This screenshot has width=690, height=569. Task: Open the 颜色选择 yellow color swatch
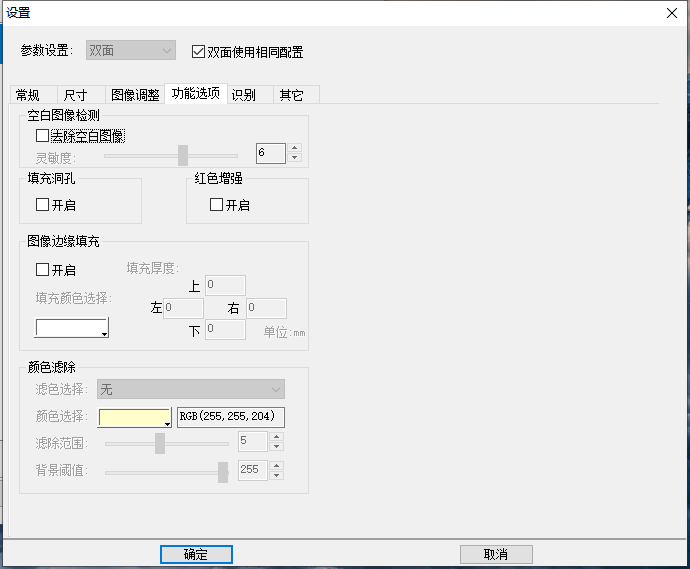click(135, 417)
